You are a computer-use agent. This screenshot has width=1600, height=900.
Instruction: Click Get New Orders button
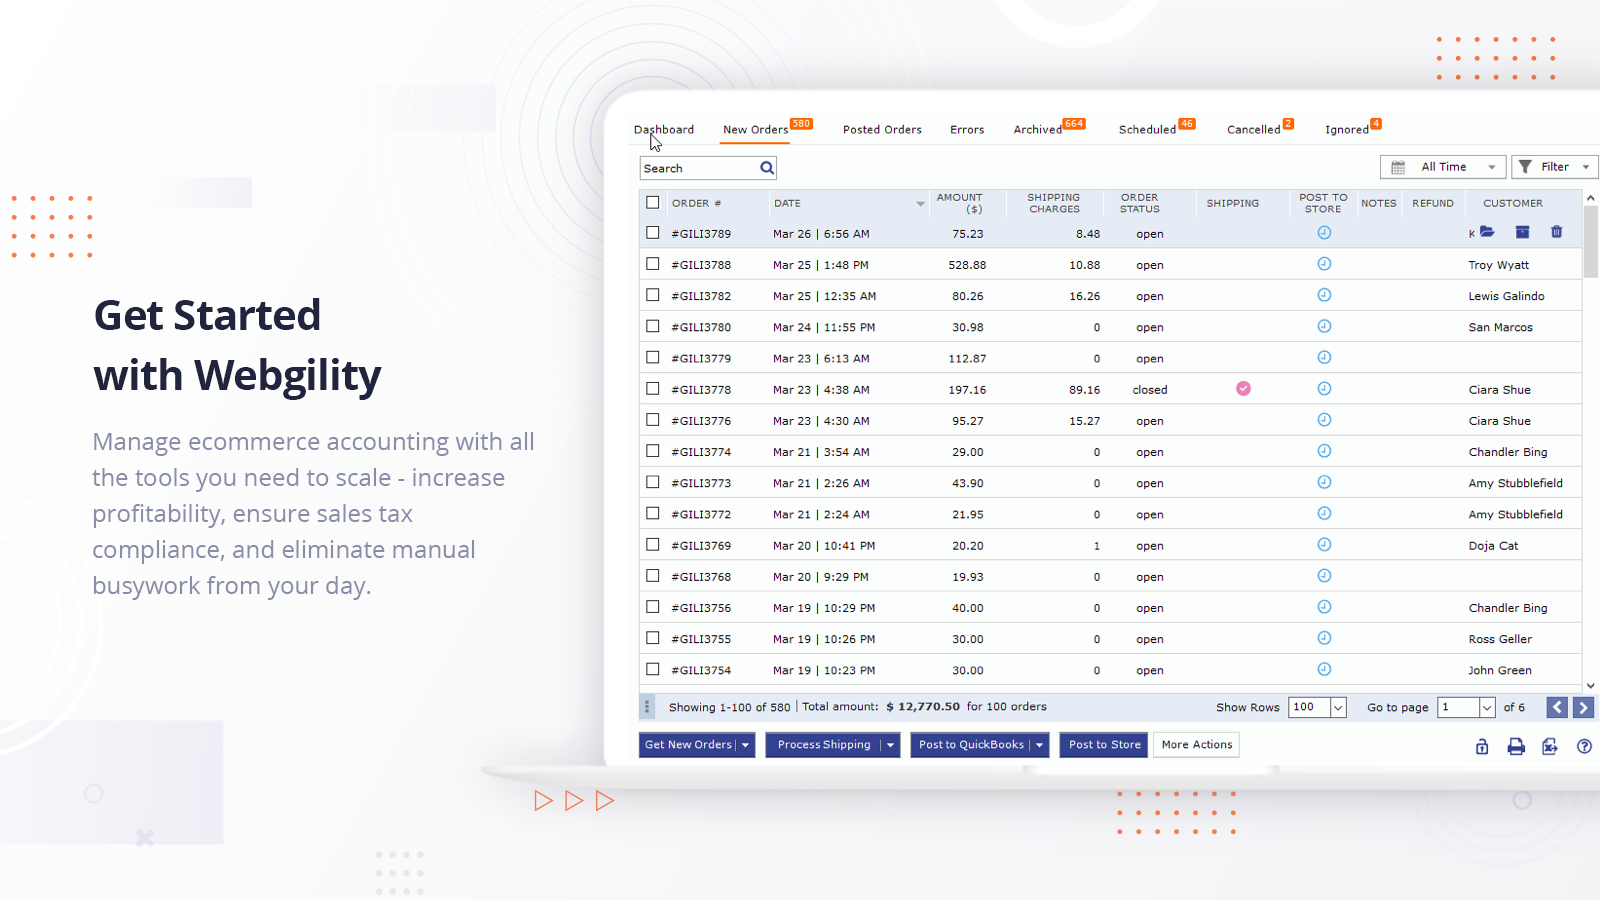[688, 745]
